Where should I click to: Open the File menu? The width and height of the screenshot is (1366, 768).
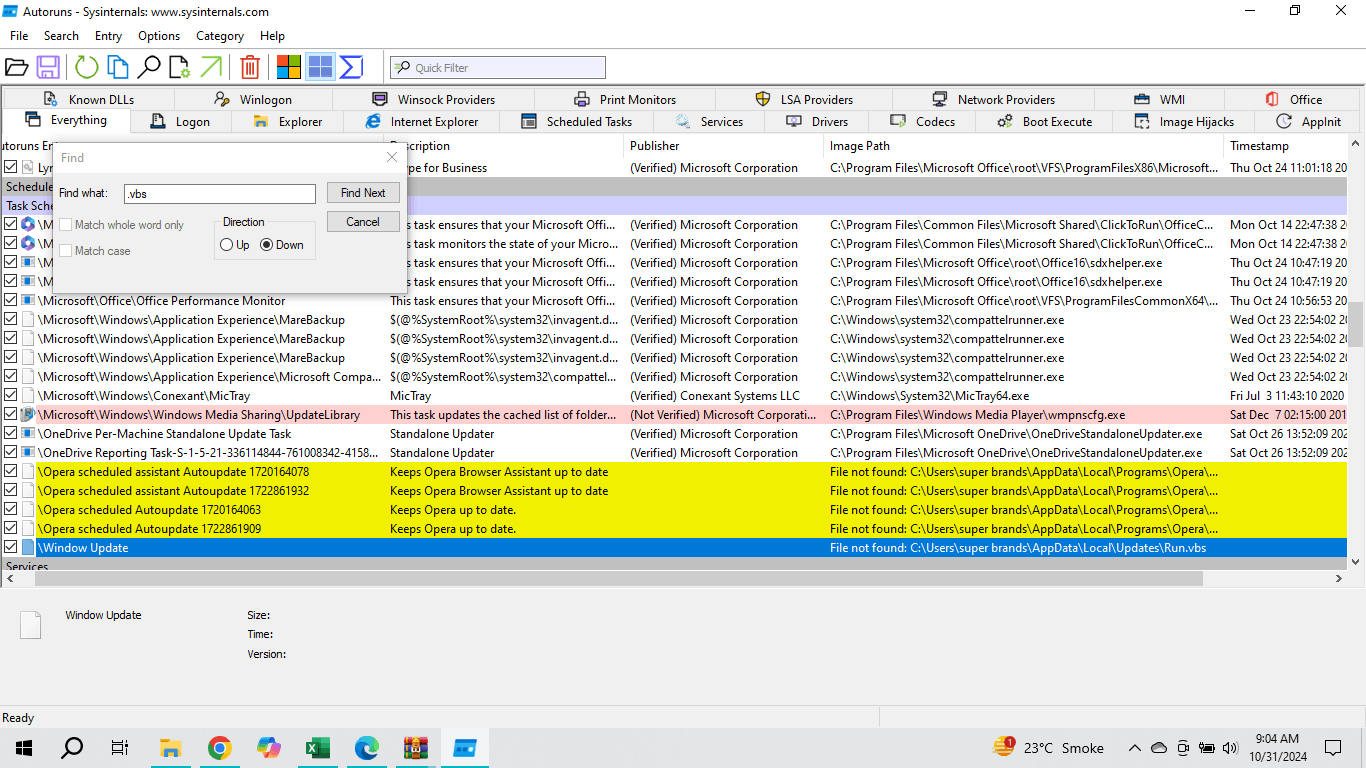tap(19, 36)
